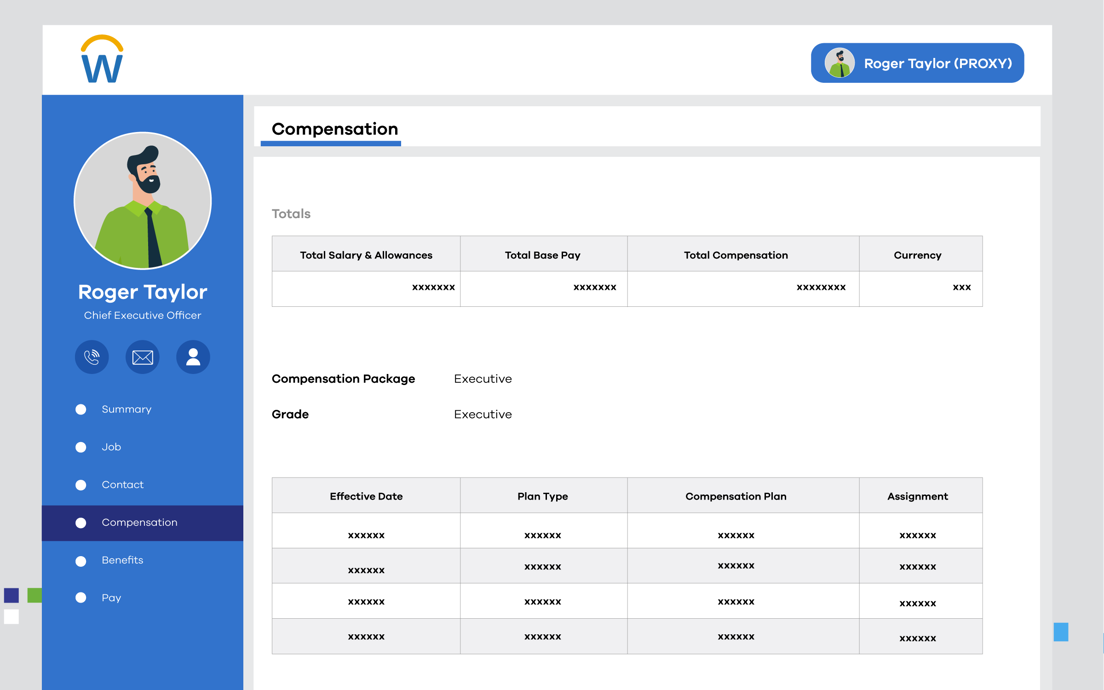Click the phone call icon

[92, 357]
